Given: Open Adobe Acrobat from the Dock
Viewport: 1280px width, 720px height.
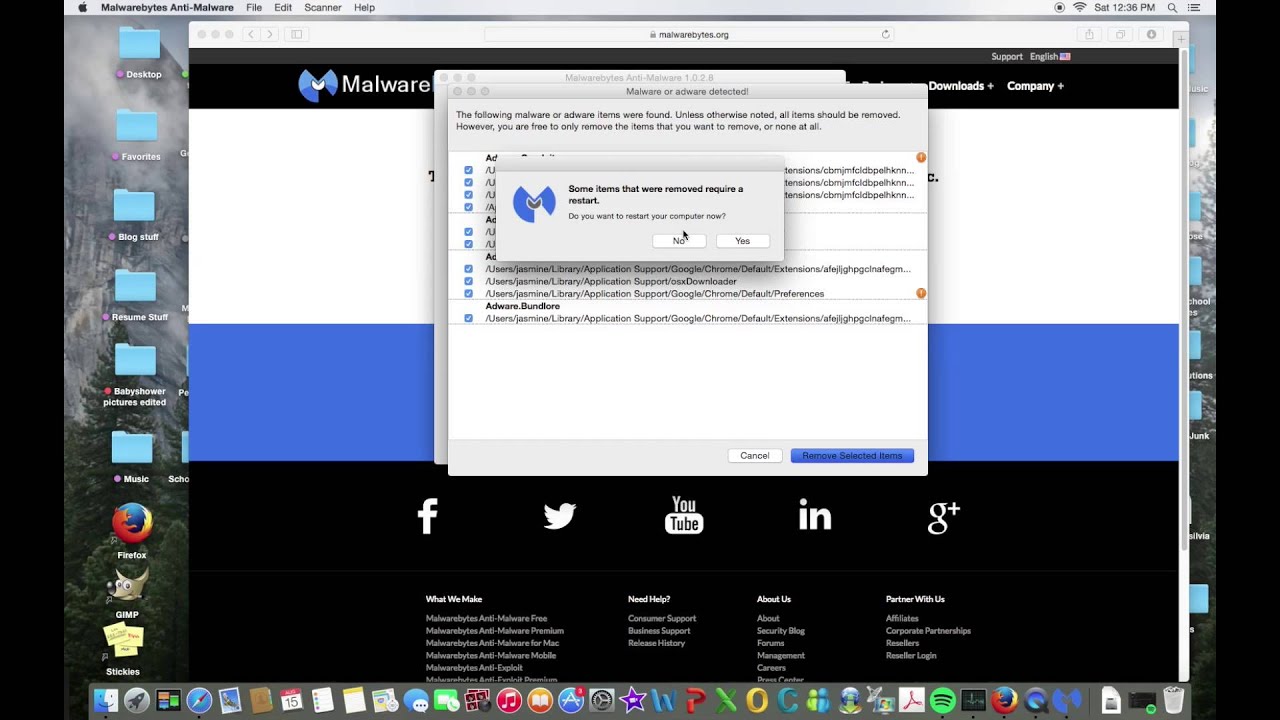Looking at the screenshot, I should [x=911, y=701].
